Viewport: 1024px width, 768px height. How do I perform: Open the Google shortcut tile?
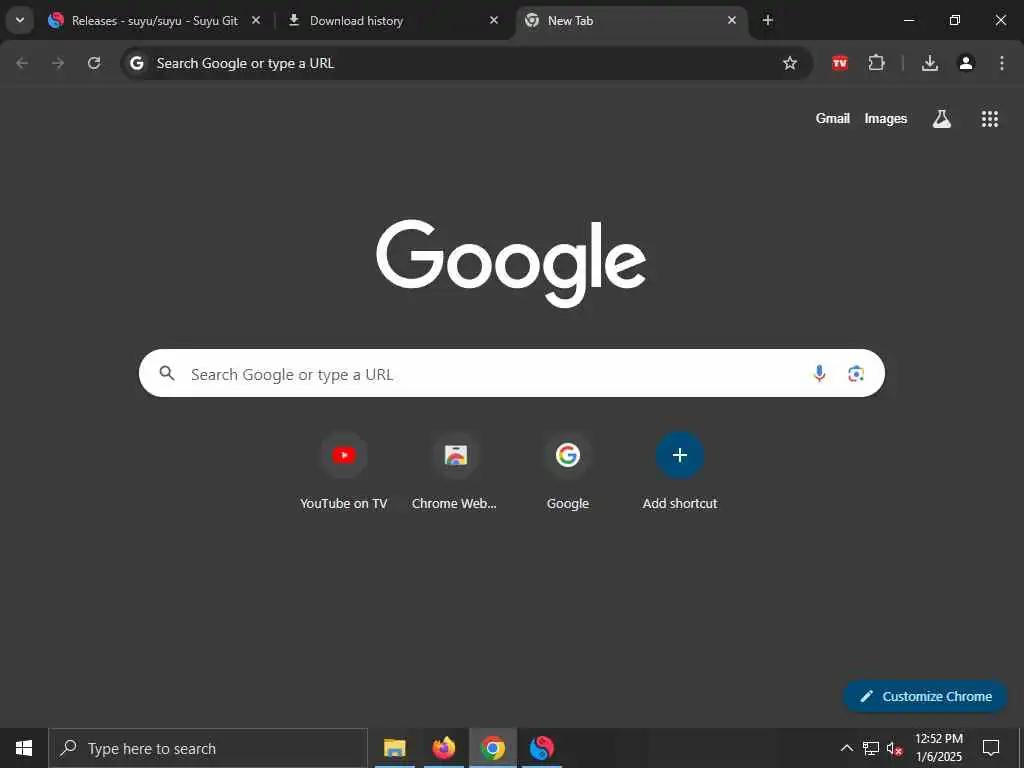pos(568,472)
